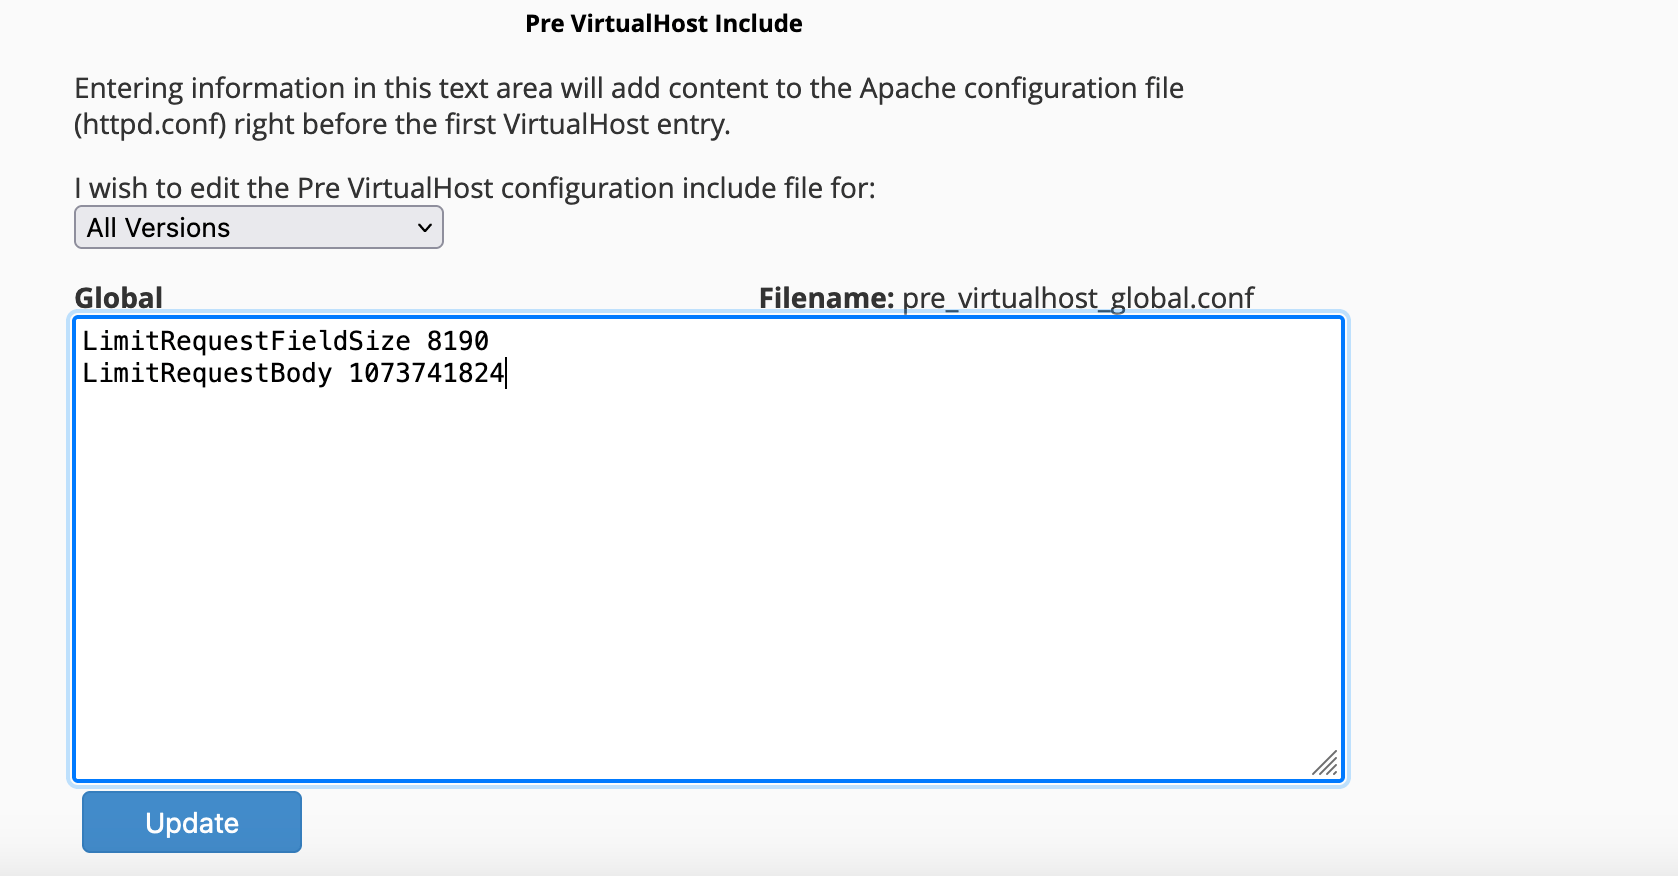Click the empty area below the config text

(700, 600)
